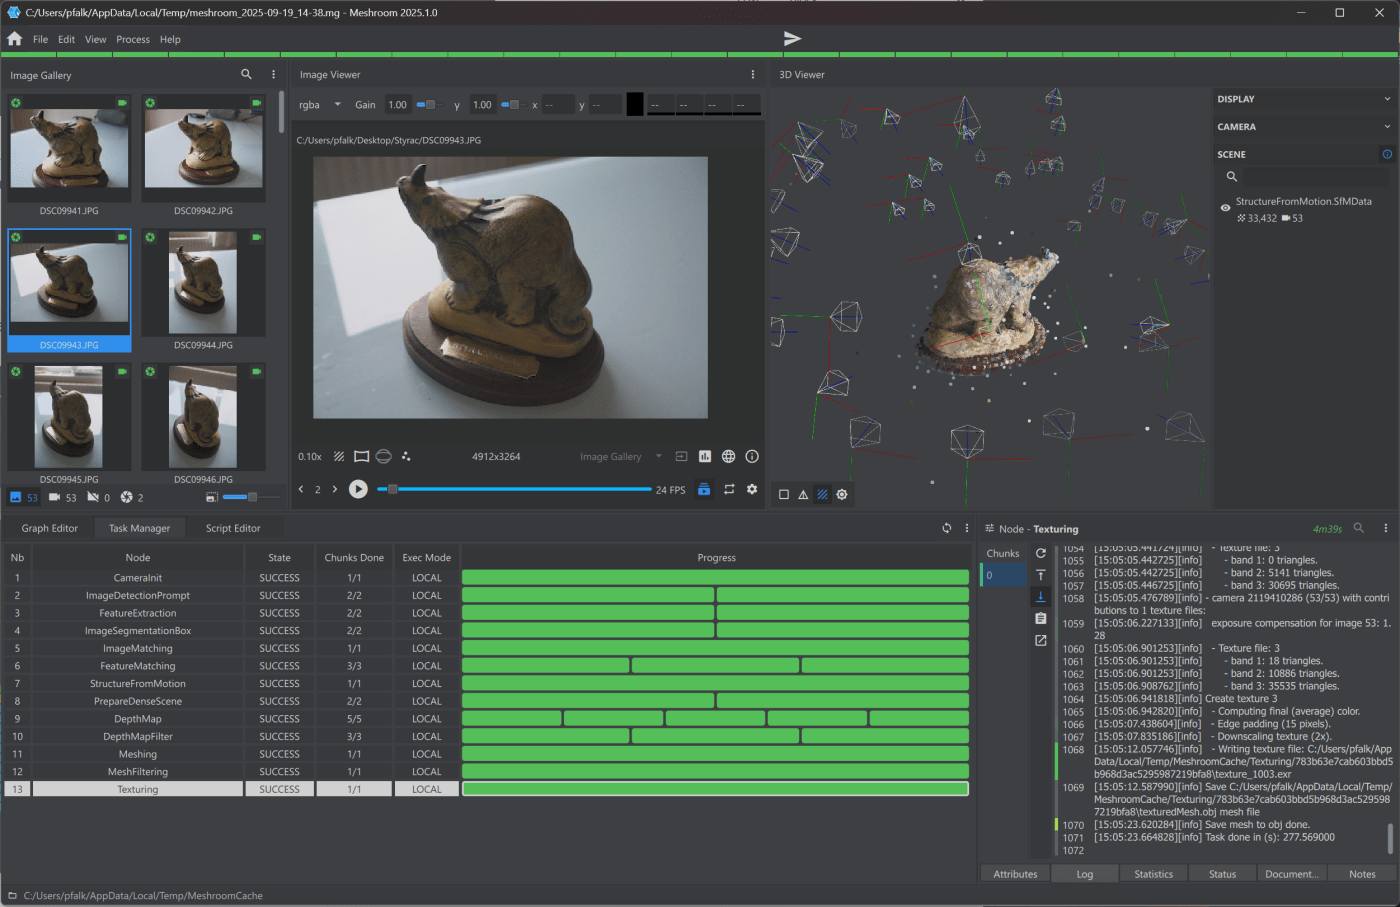Screen dimensions: 1400x907
Task: Switch to the Graph Editor tab
Action: [x=50, y=528]
